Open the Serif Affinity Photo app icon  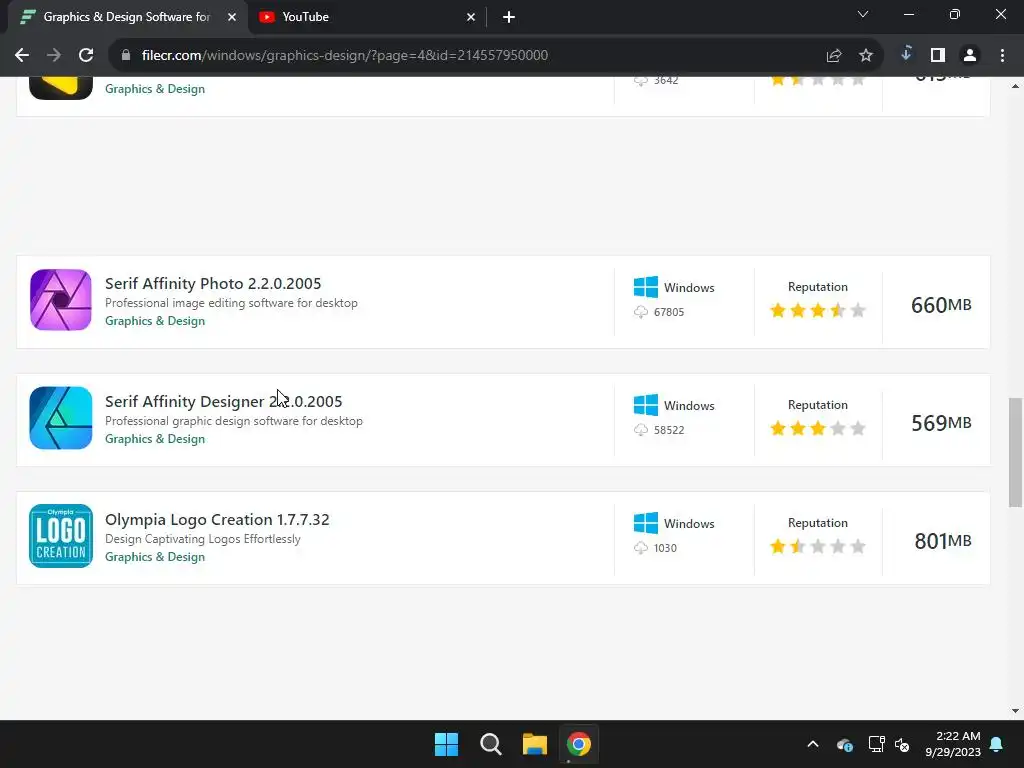(x=61, y=300)
